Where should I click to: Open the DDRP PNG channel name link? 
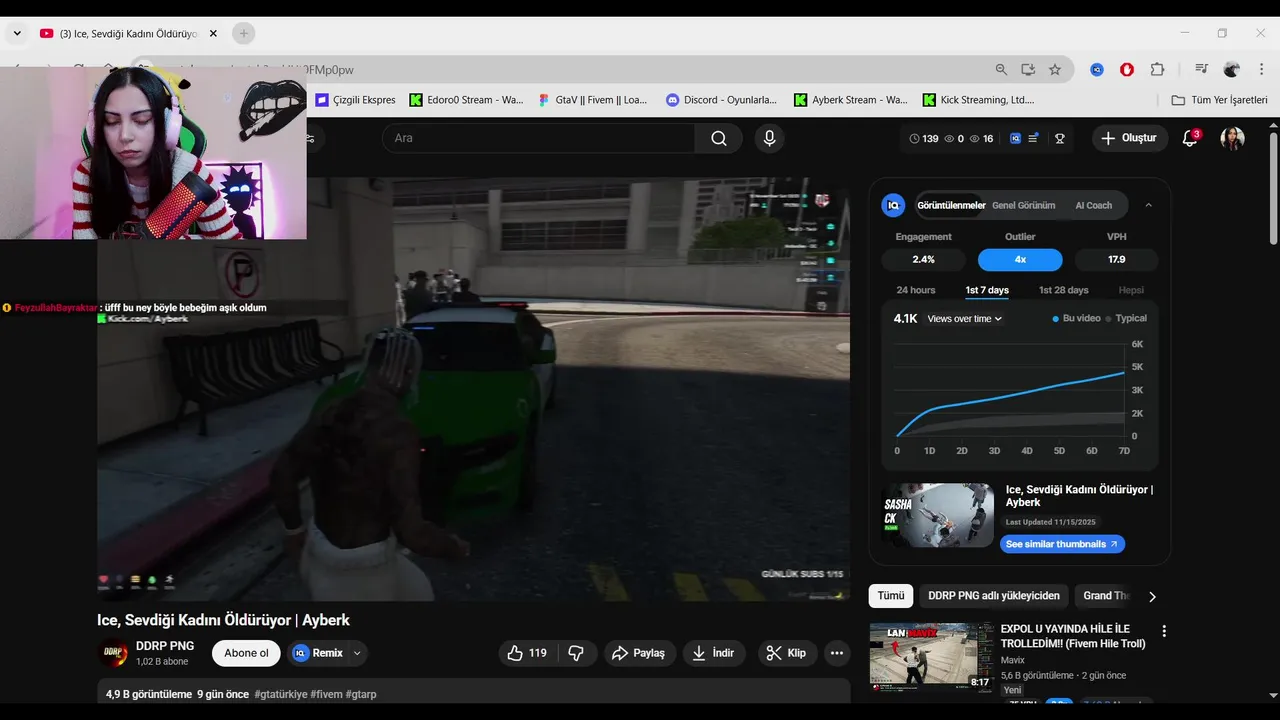(x=165, y=646)
